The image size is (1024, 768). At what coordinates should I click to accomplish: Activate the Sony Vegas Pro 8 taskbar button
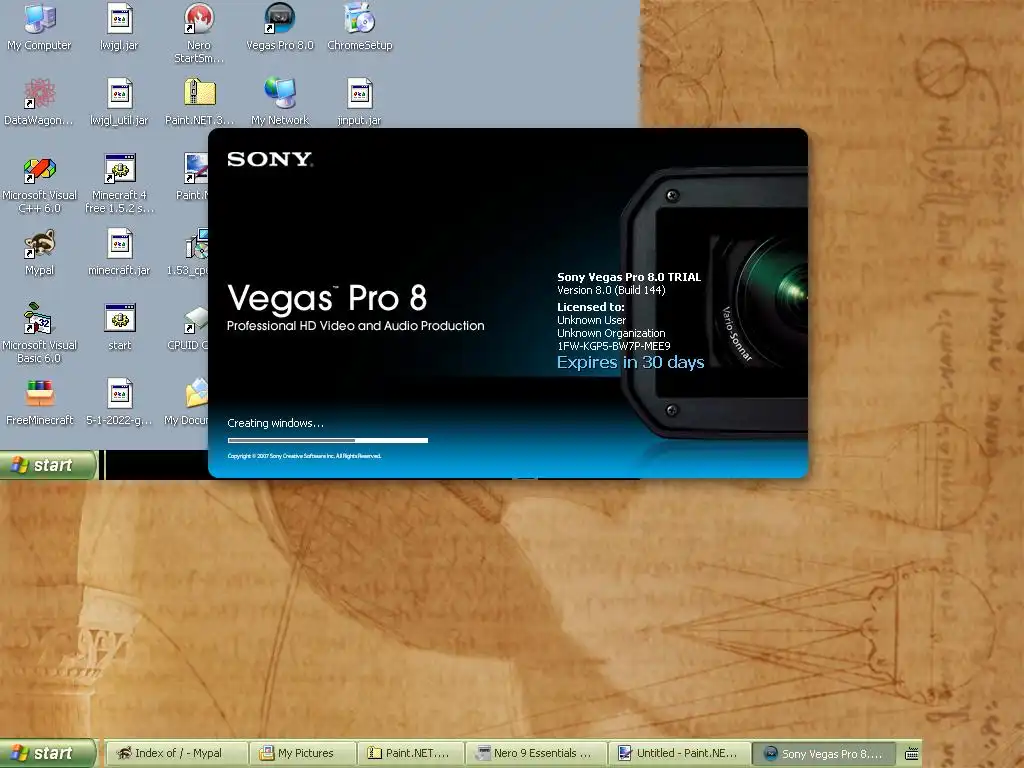pos(824,754)
